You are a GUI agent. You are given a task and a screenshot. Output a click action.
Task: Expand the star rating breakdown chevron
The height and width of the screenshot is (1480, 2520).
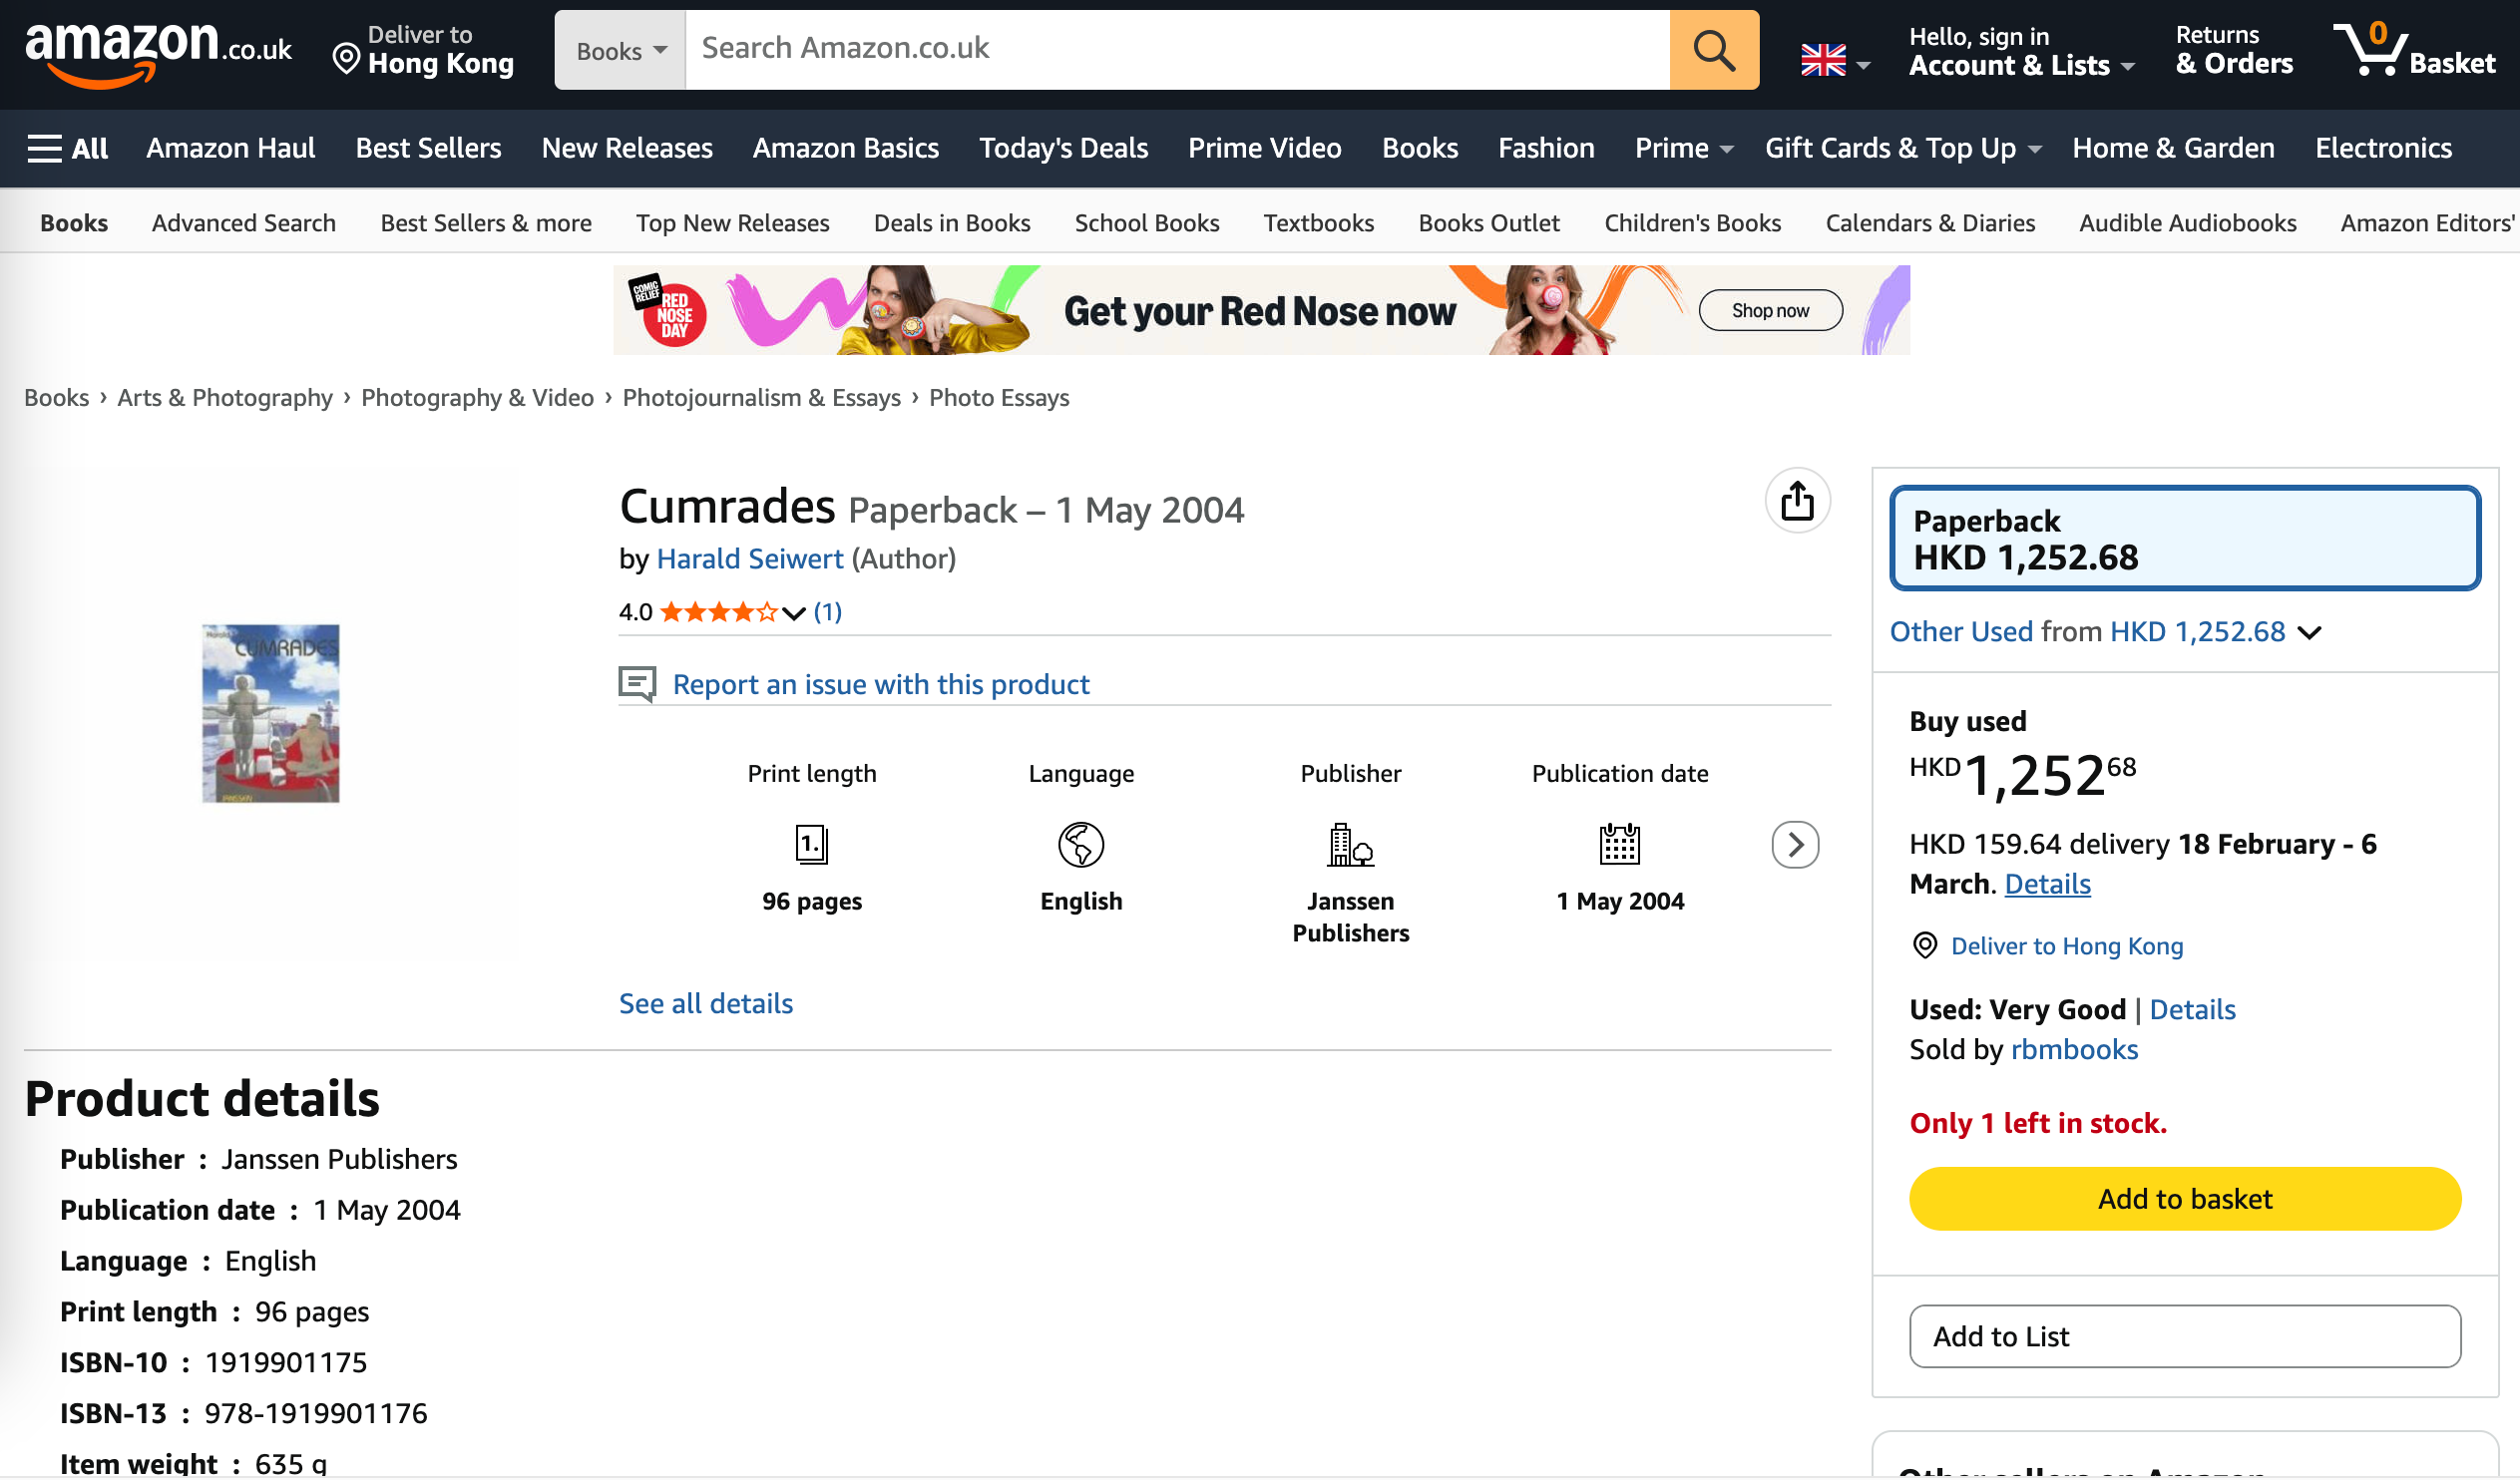793,613
